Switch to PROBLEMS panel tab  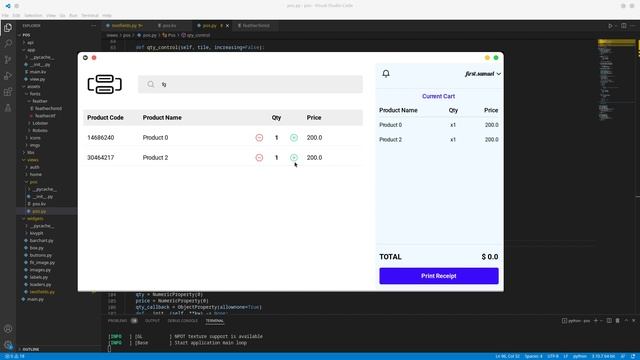pos(118,321)
